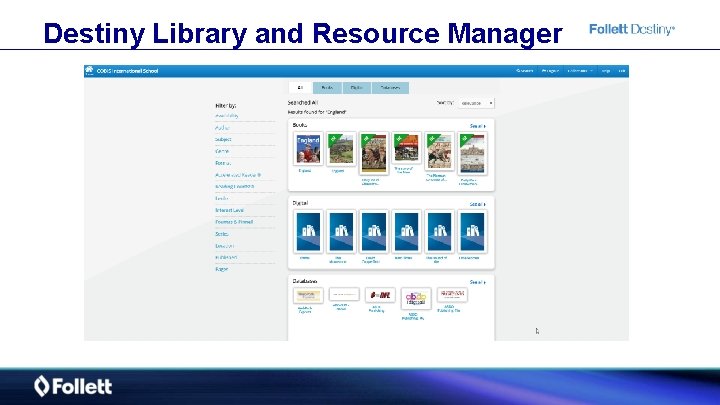Switch to the Databases tab
Screen dimensions: 720x405
pos(390,88)
